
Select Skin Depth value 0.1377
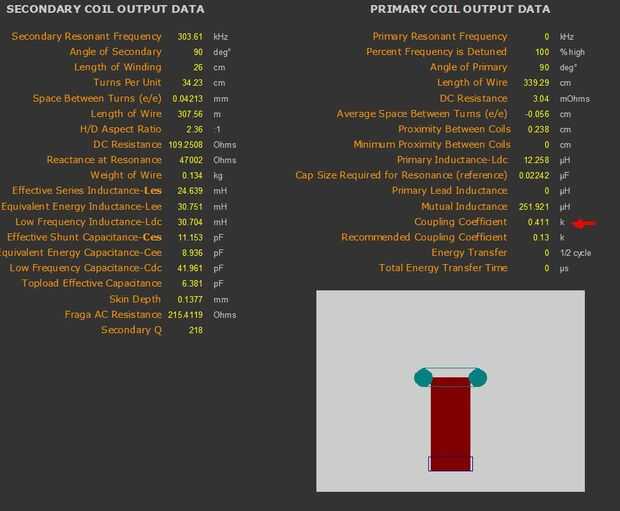tap(190, 299)
